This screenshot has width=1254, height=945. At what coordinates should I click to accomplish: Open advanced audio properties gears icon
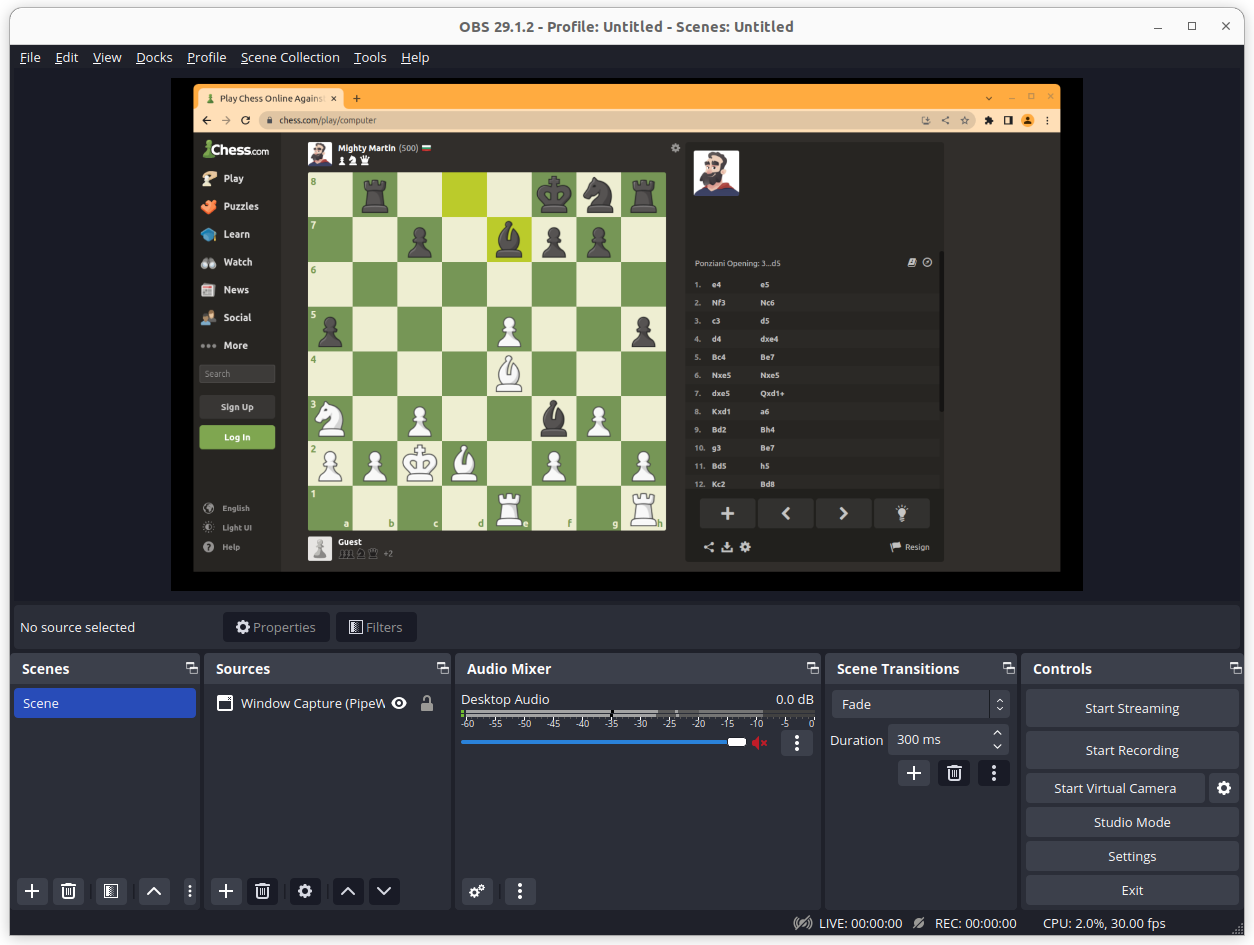[x=477, y=891]
